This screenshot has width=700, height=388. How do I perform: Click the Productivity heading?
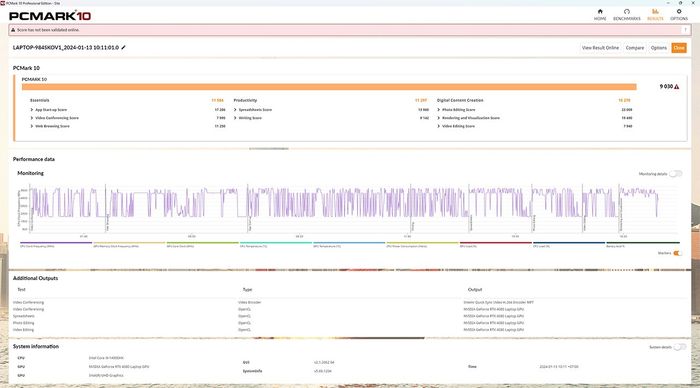click(x=245, y=100)
